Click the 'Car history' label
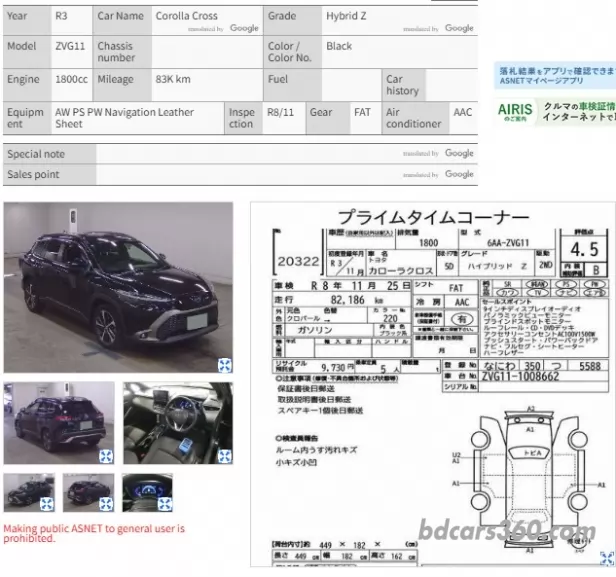 point(402,85)
